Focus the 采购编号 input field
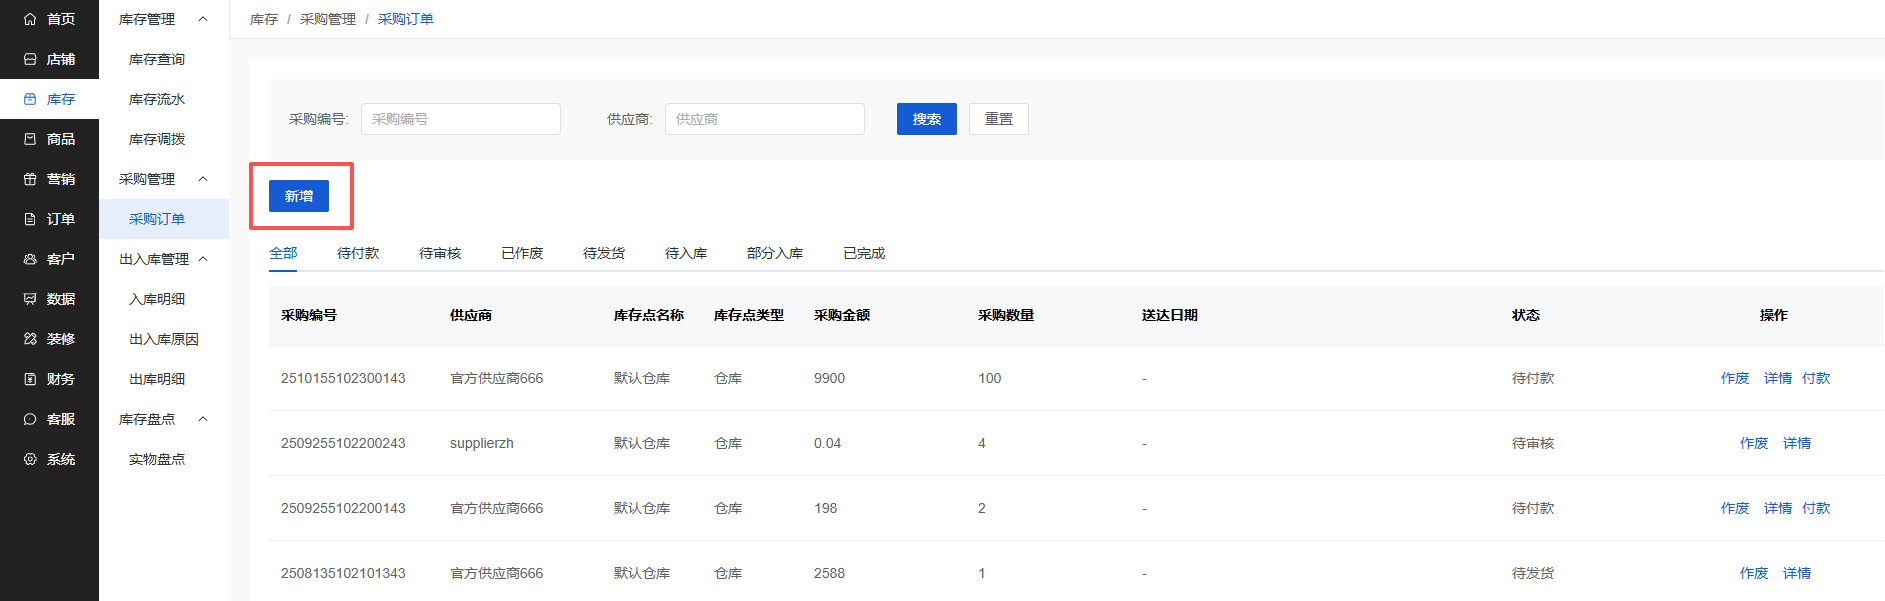This screenshot has height=601, width=1885. tap(461, 119)
